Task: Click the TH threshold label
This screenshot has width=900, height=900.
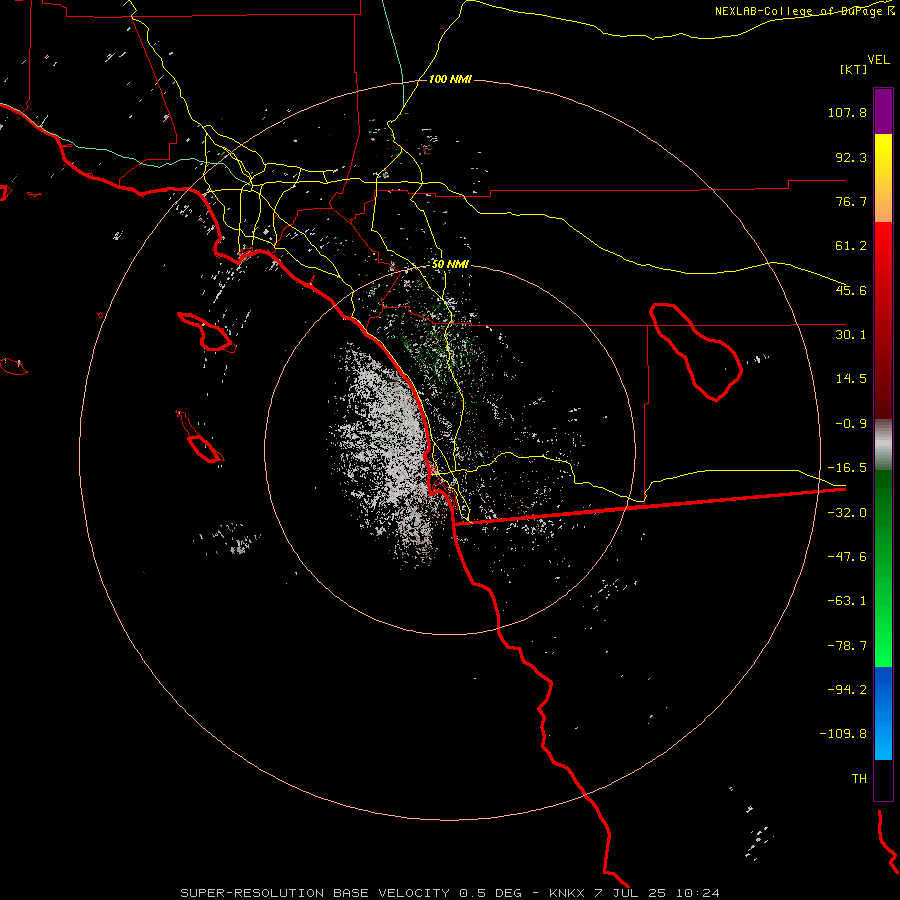Action: (x=859, y=778)
